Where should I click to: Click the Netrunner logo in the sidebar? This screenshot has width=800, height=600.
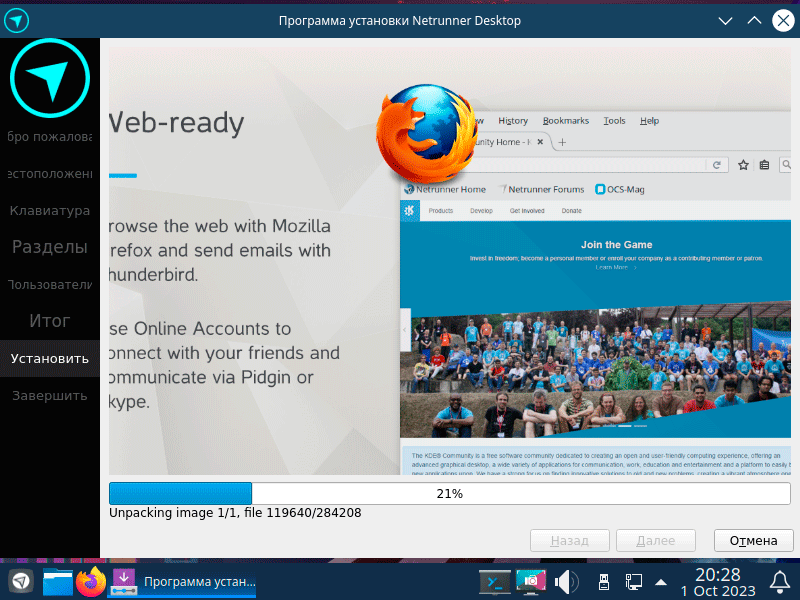tap(50, 78)
